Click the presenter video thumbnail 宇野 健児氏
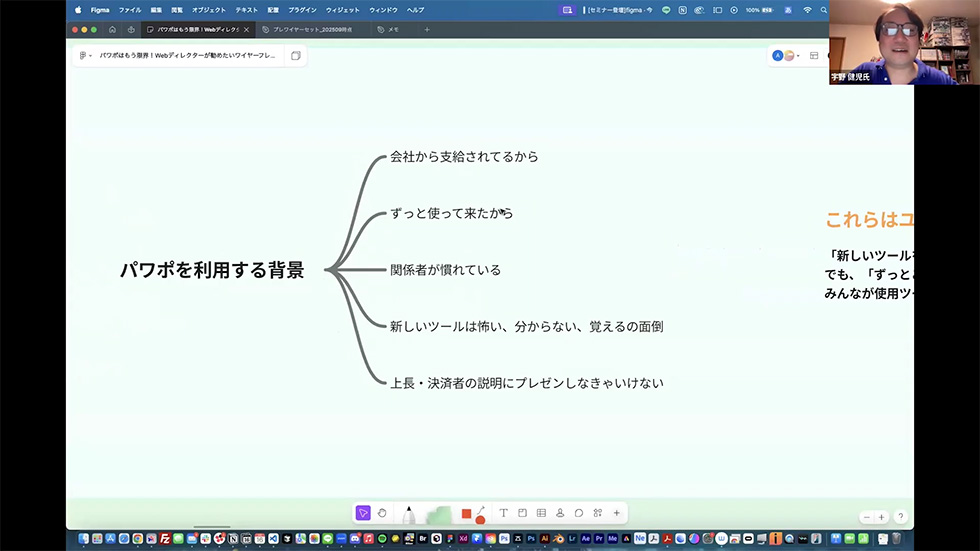 tap(904, 42)
